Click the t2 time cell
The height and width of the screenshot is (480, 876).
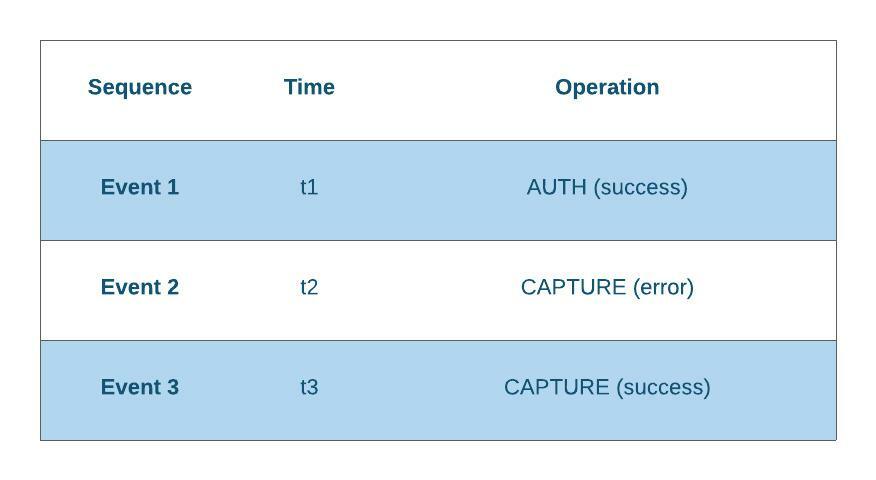[309, 287]
